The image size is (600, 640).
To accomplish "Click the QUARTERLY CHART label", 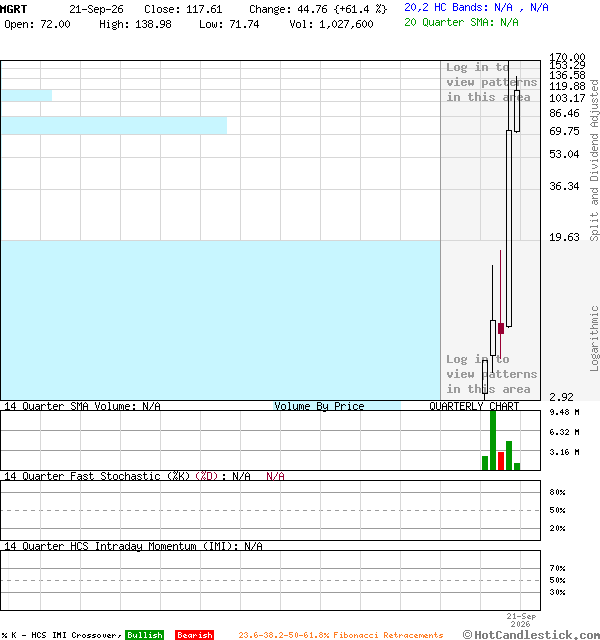I will tap(474, 406).
